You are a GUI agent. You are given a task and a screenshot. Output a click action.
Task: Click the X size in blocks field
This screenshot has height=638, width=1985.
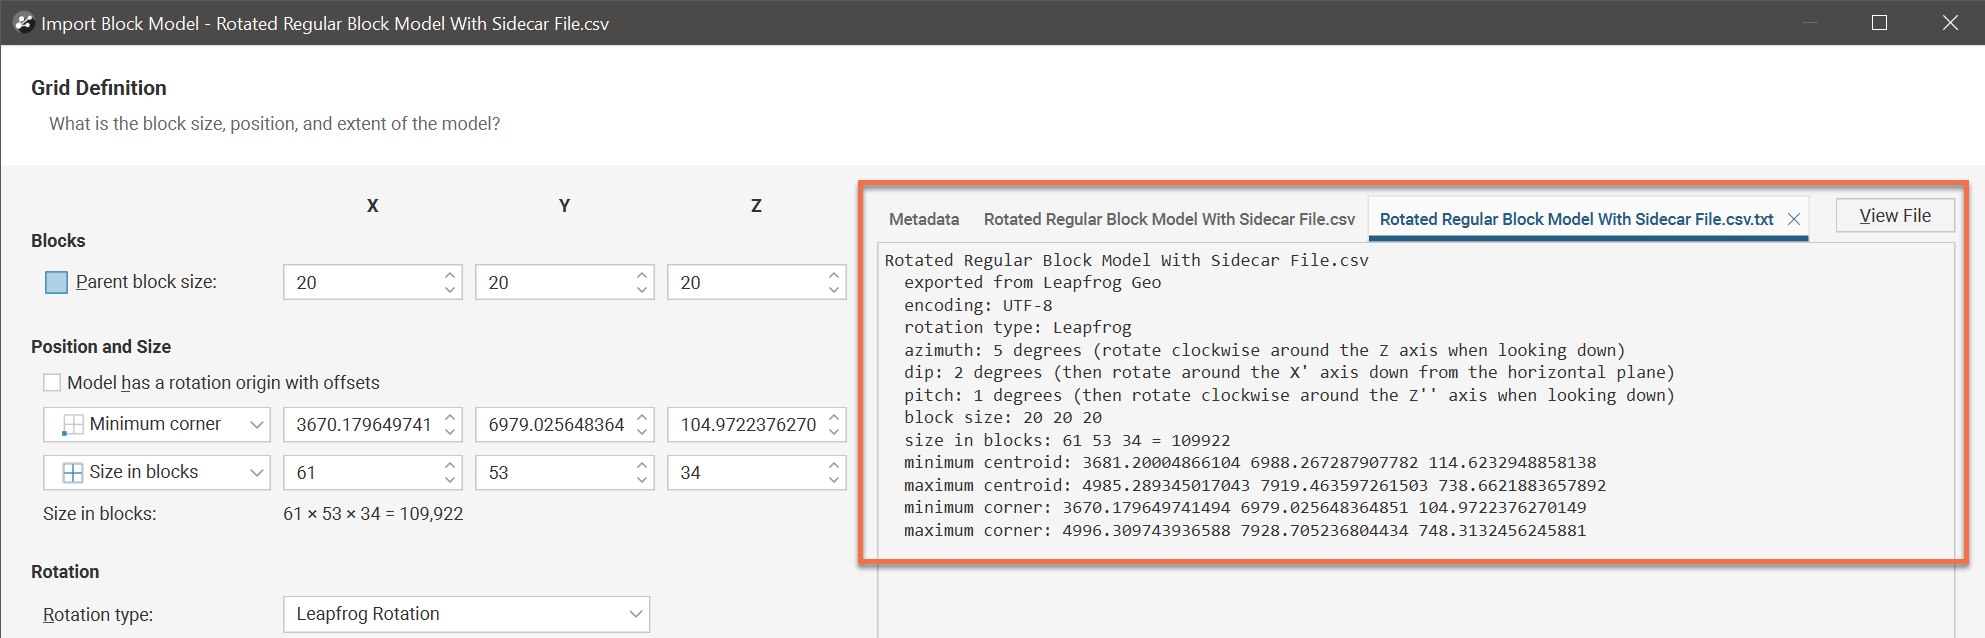pyautogui.click(x=360, y=473)
